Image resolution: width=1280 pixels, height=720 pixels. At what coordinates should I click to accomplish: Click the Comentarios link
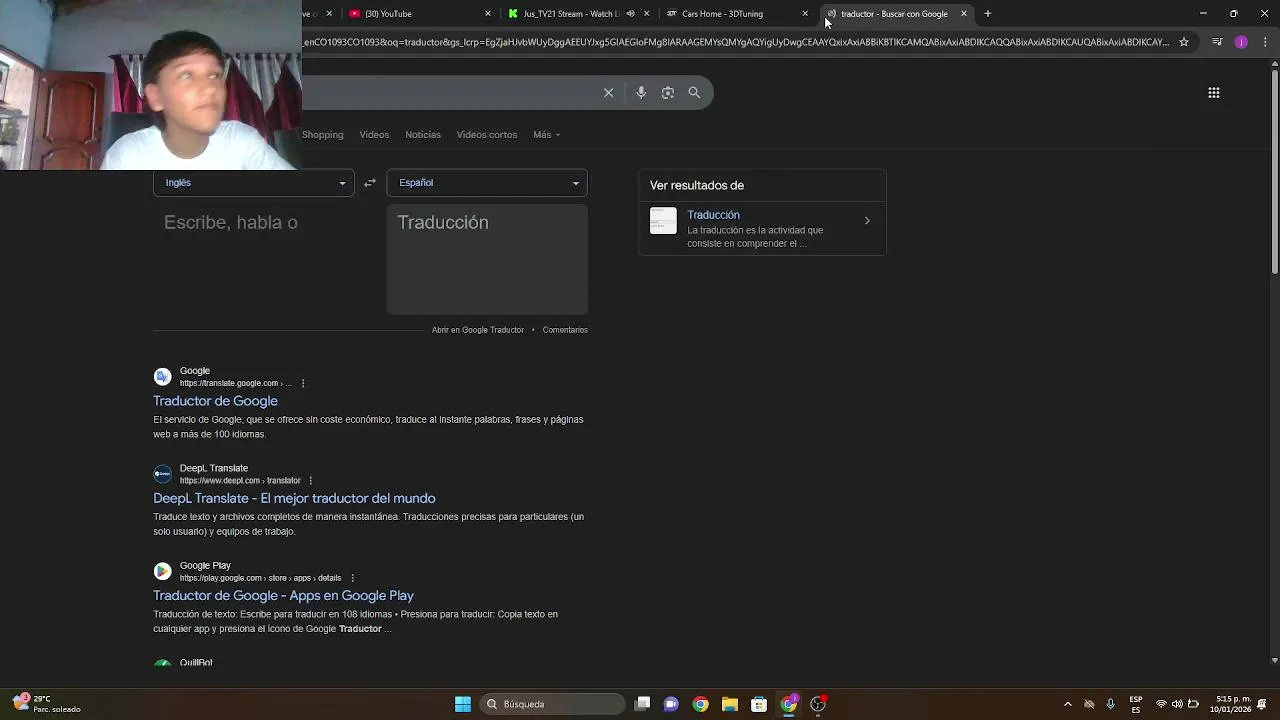click(x=565, y=329)
